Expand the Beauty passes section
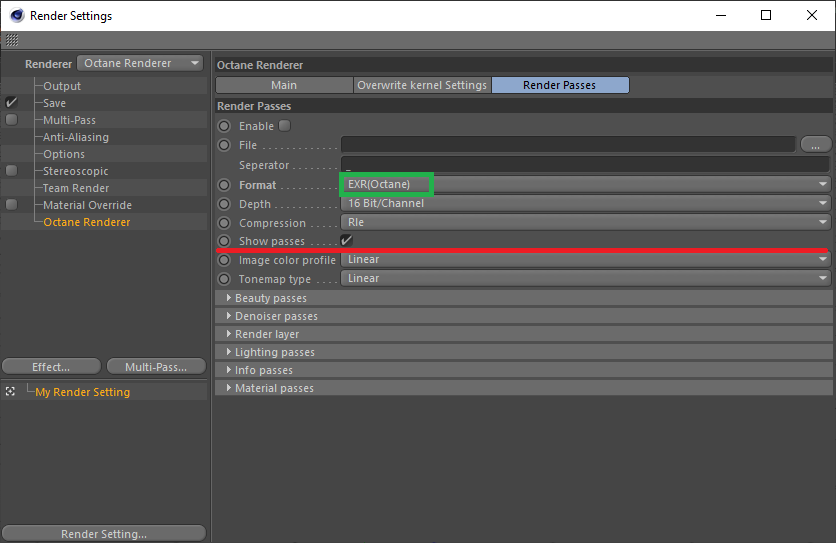 pos(524,298)
